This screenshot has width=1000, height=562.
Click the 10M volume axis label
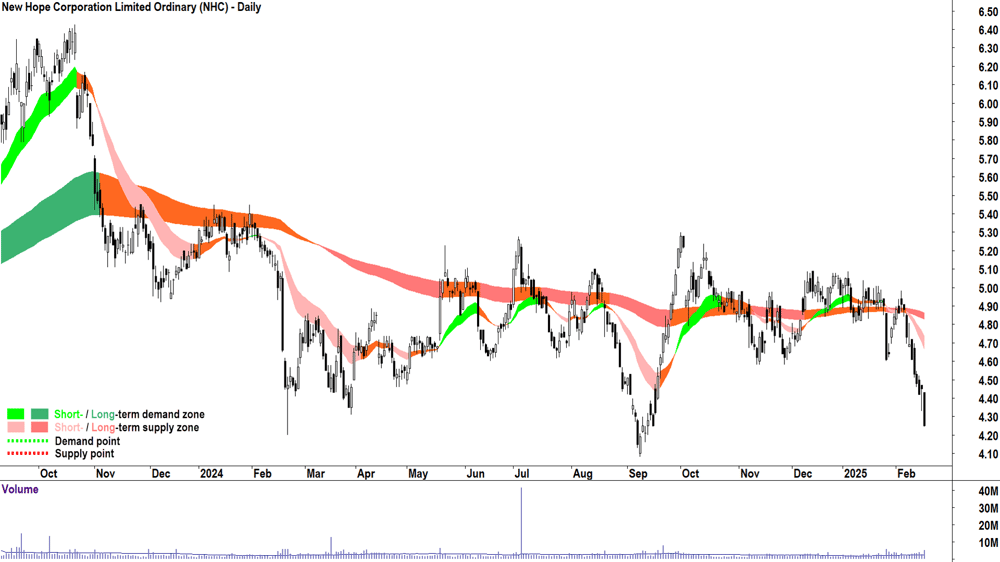989,543
